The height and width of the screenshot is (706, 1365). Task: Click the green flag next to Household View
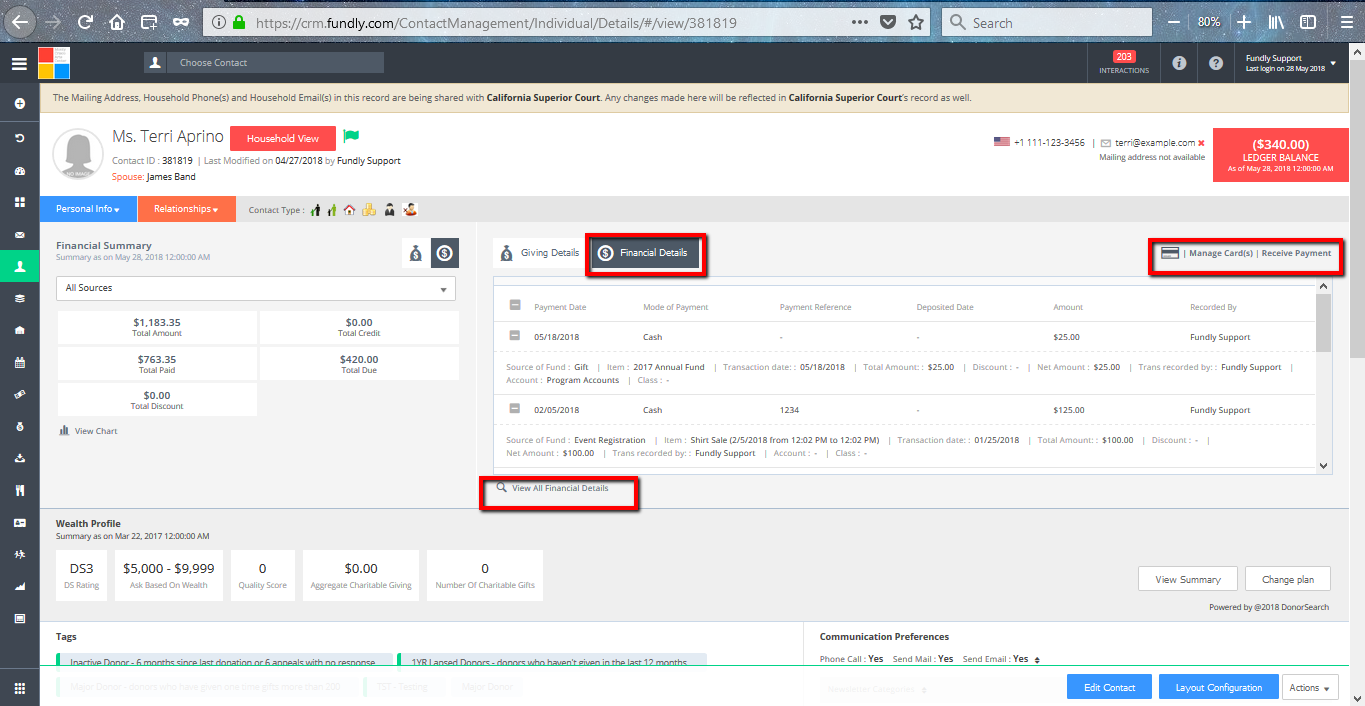351,136
